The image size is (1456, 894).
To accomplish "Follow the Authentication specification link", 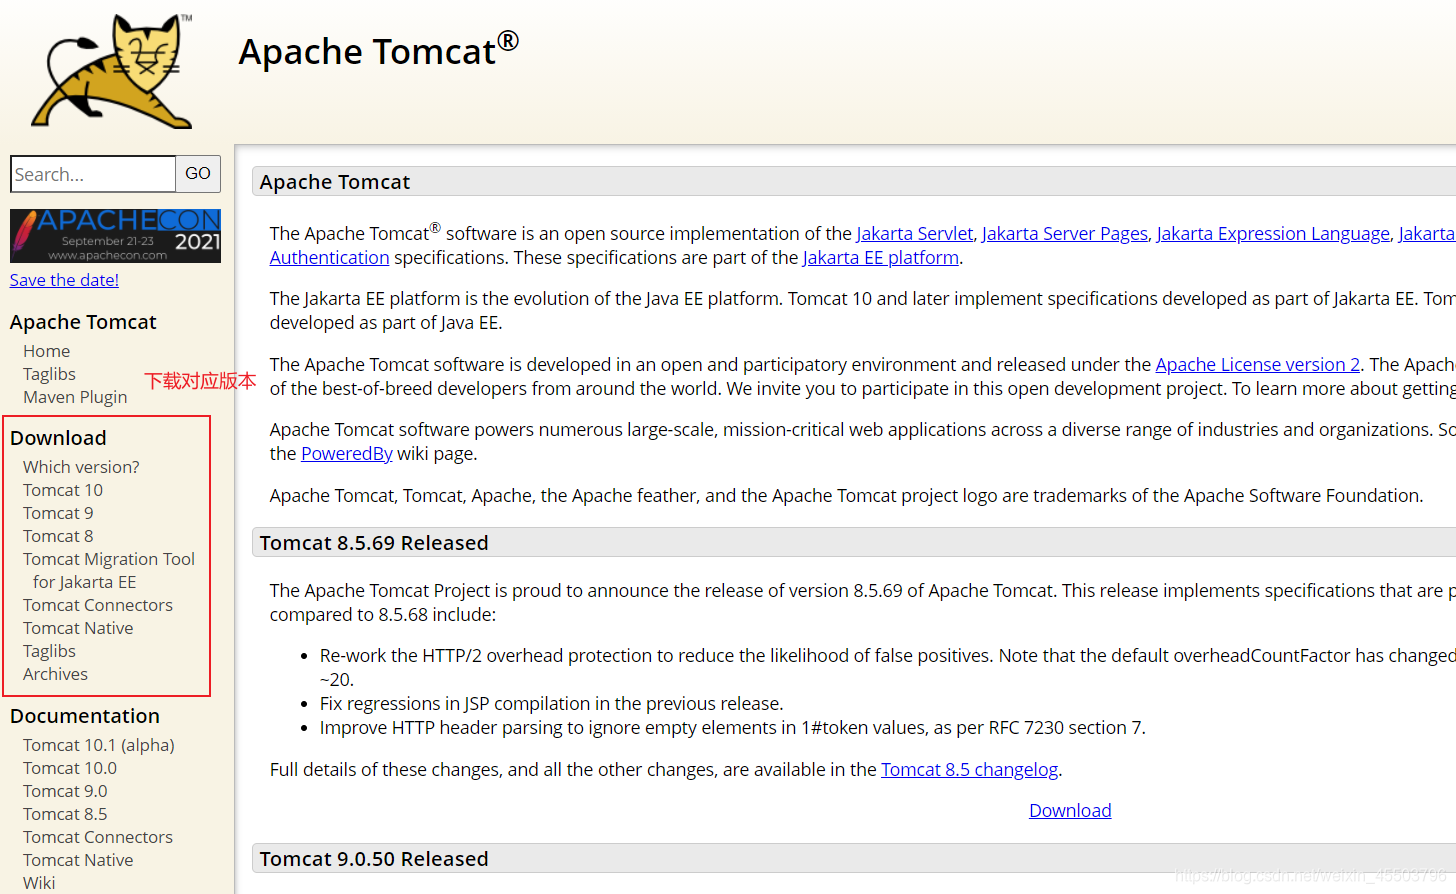I will (x=329, y=257).
